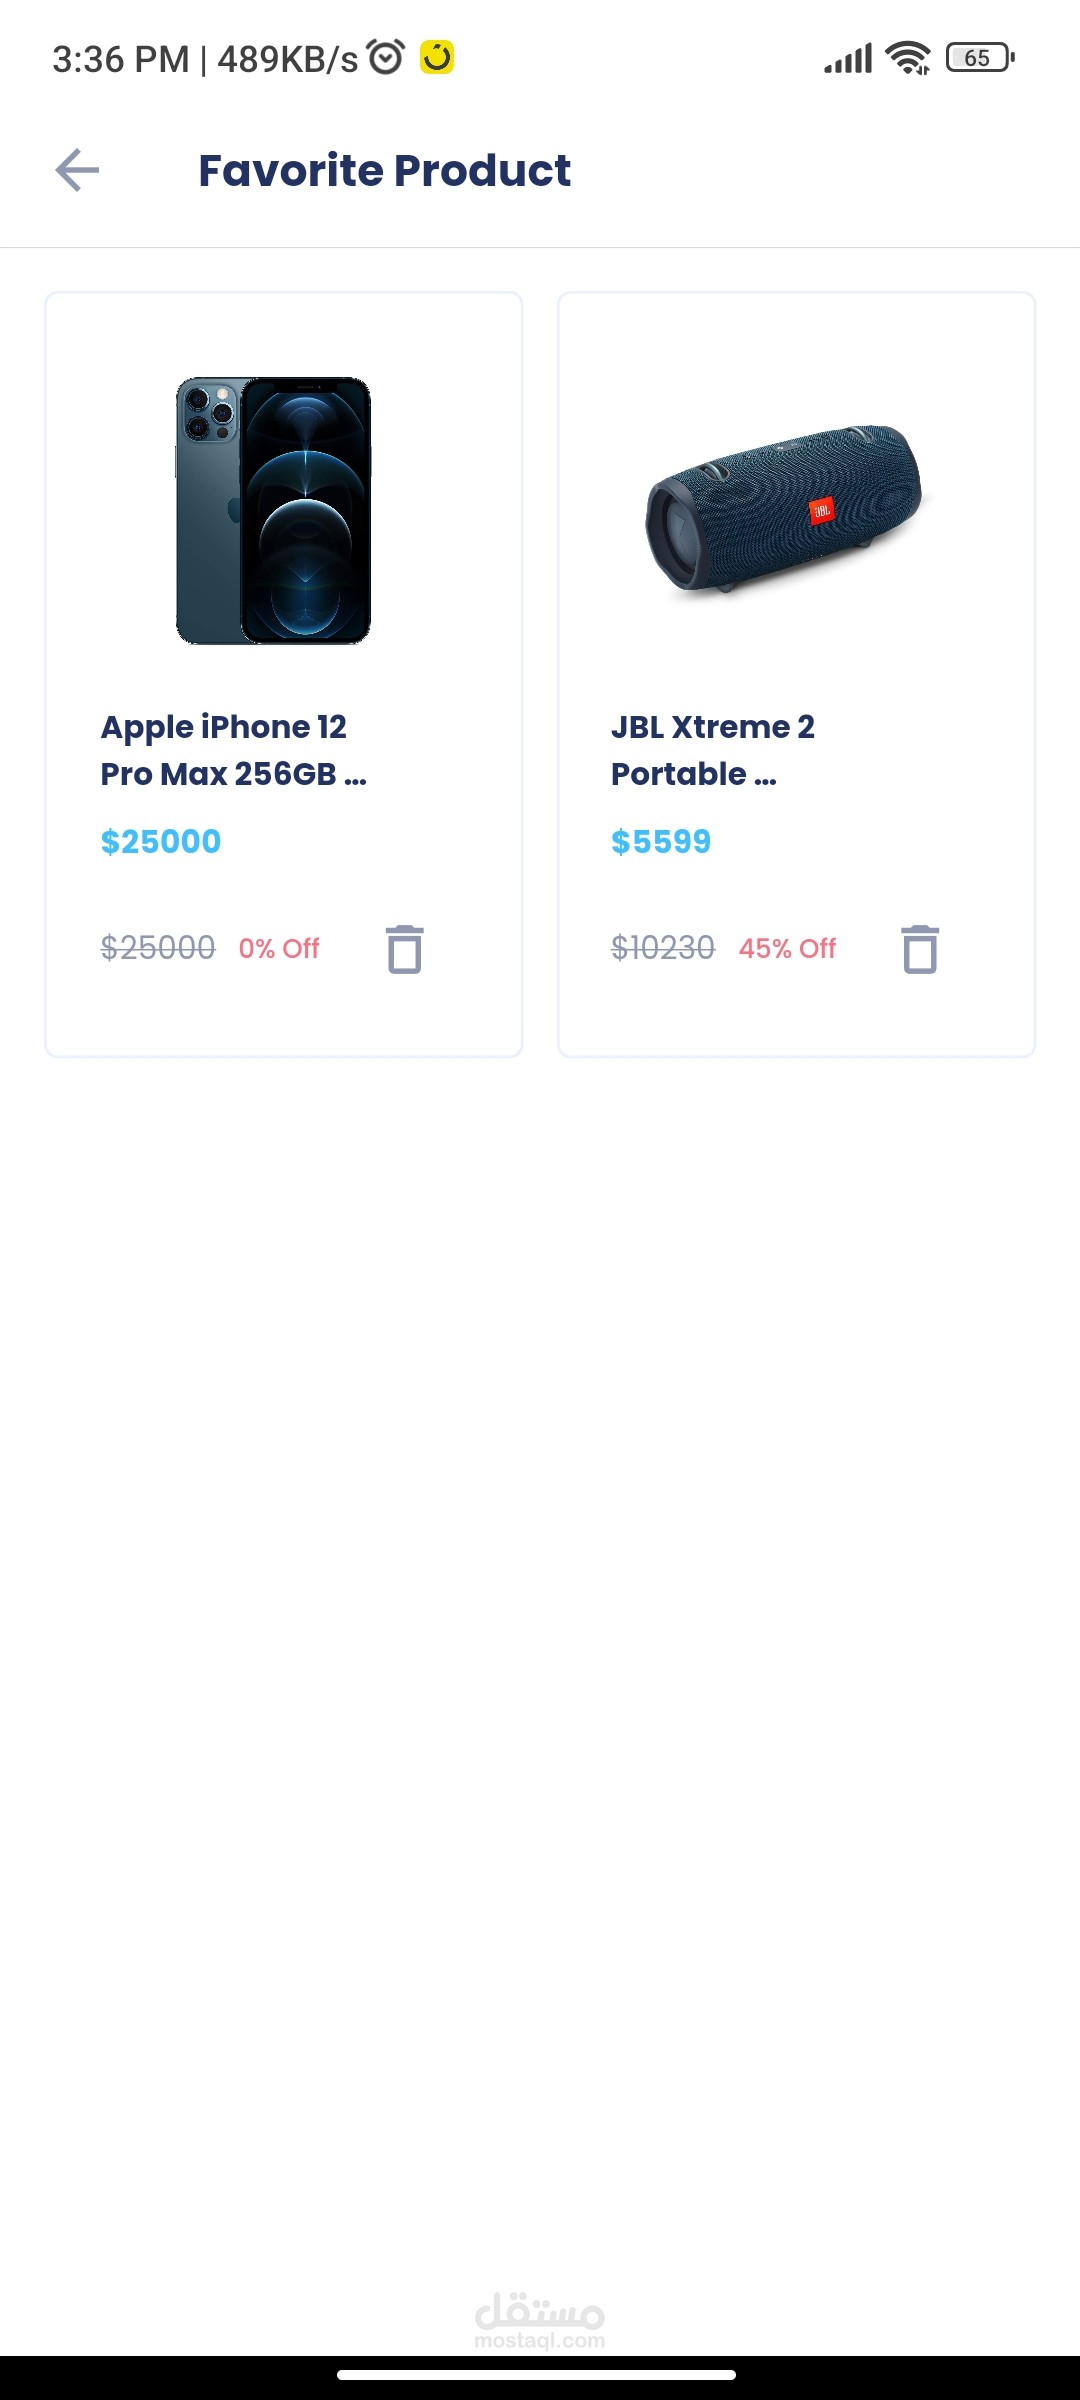This screenshot has height=2400, width=1080.
Task: Tap the $25000 blue price
Action: pyautogui.click(x=161, y=842)
